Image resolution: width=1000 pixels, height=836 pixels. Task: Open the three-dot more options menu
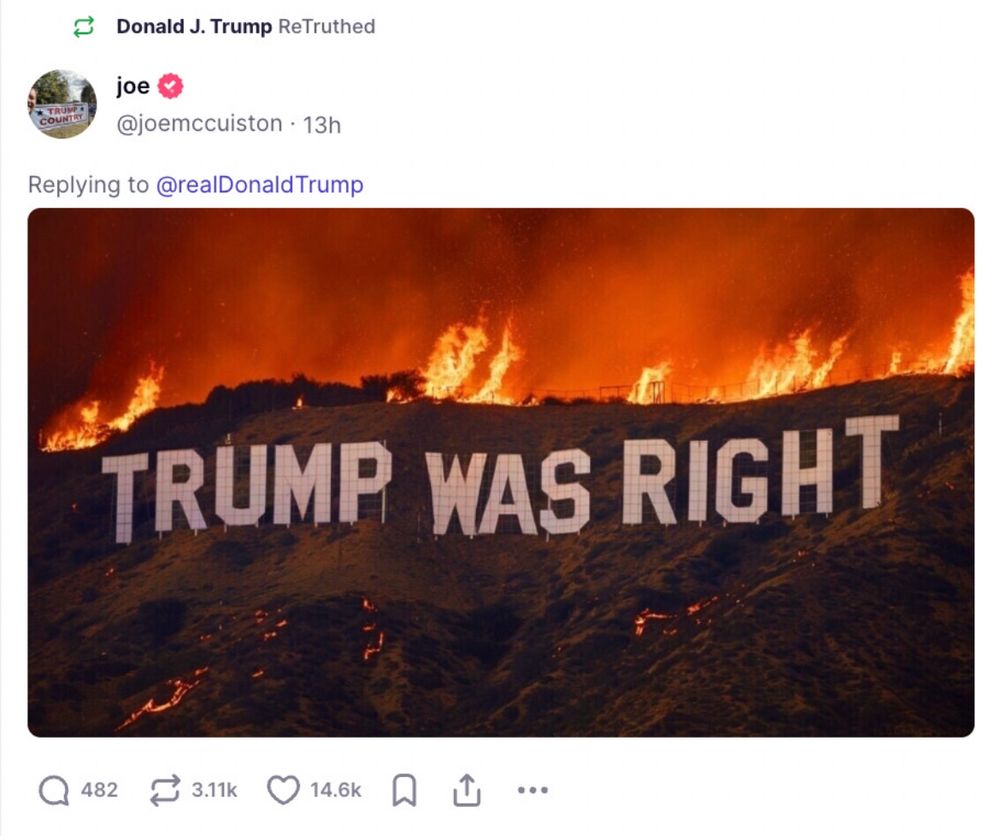[533, 790]
